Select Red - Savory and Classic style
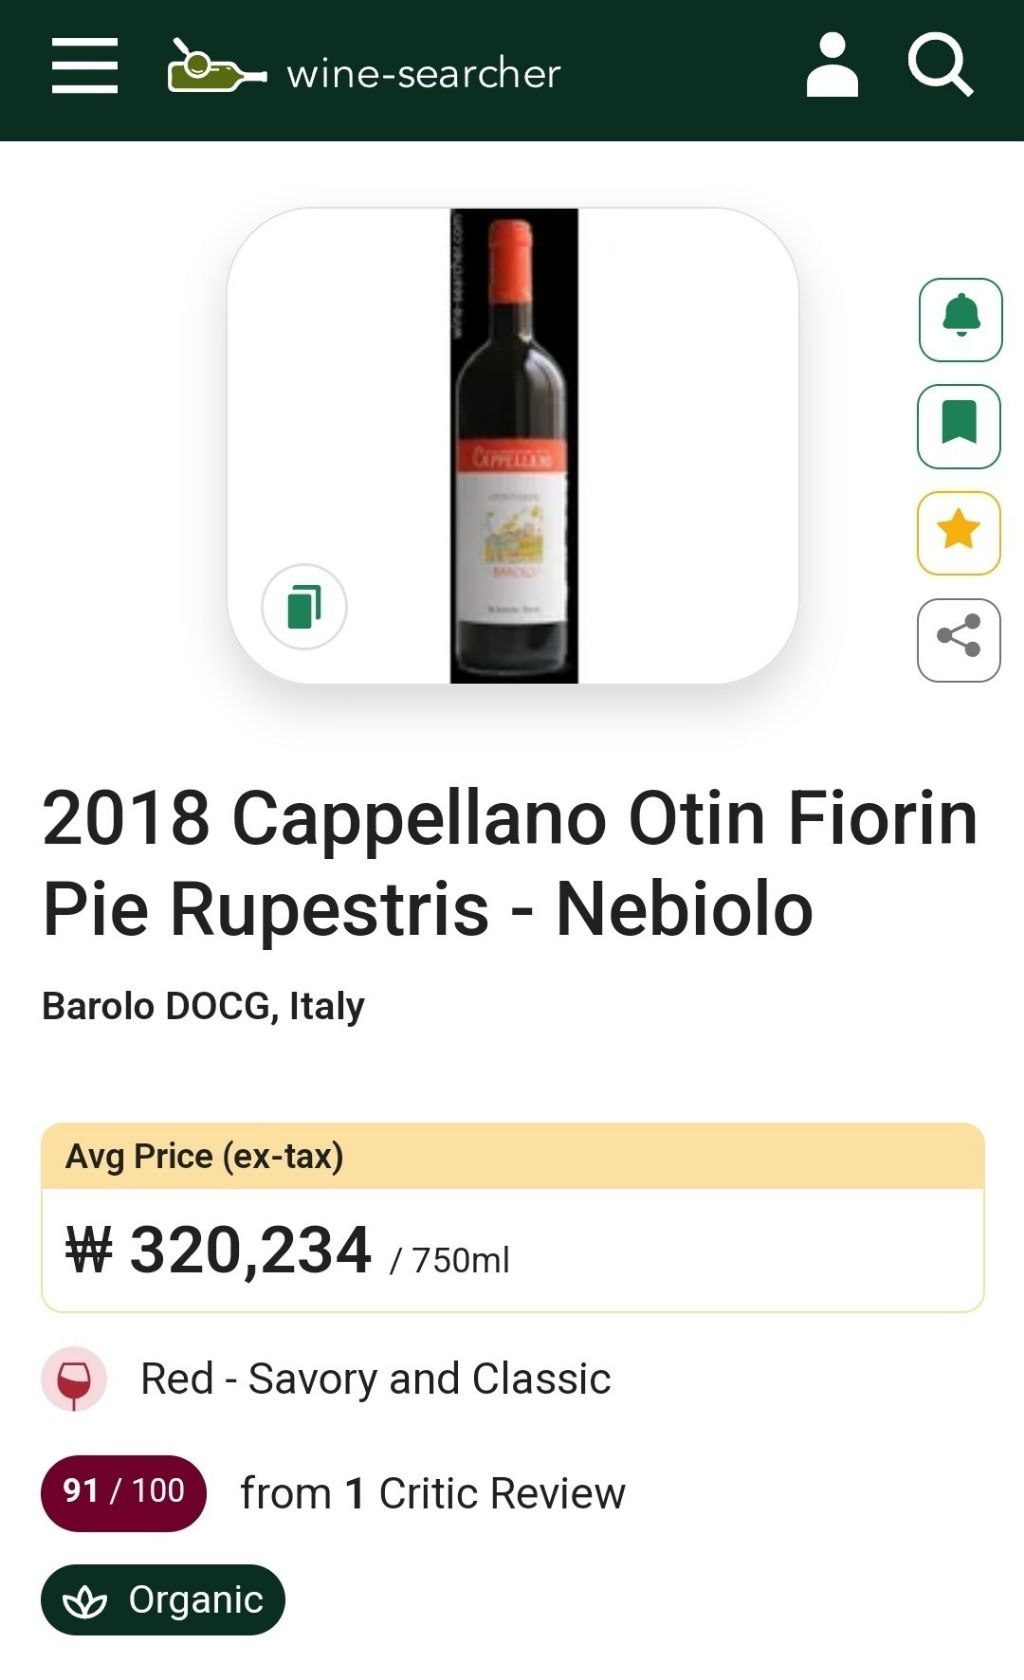This screenshot has height=1680, width=1024. (375, 1379)
